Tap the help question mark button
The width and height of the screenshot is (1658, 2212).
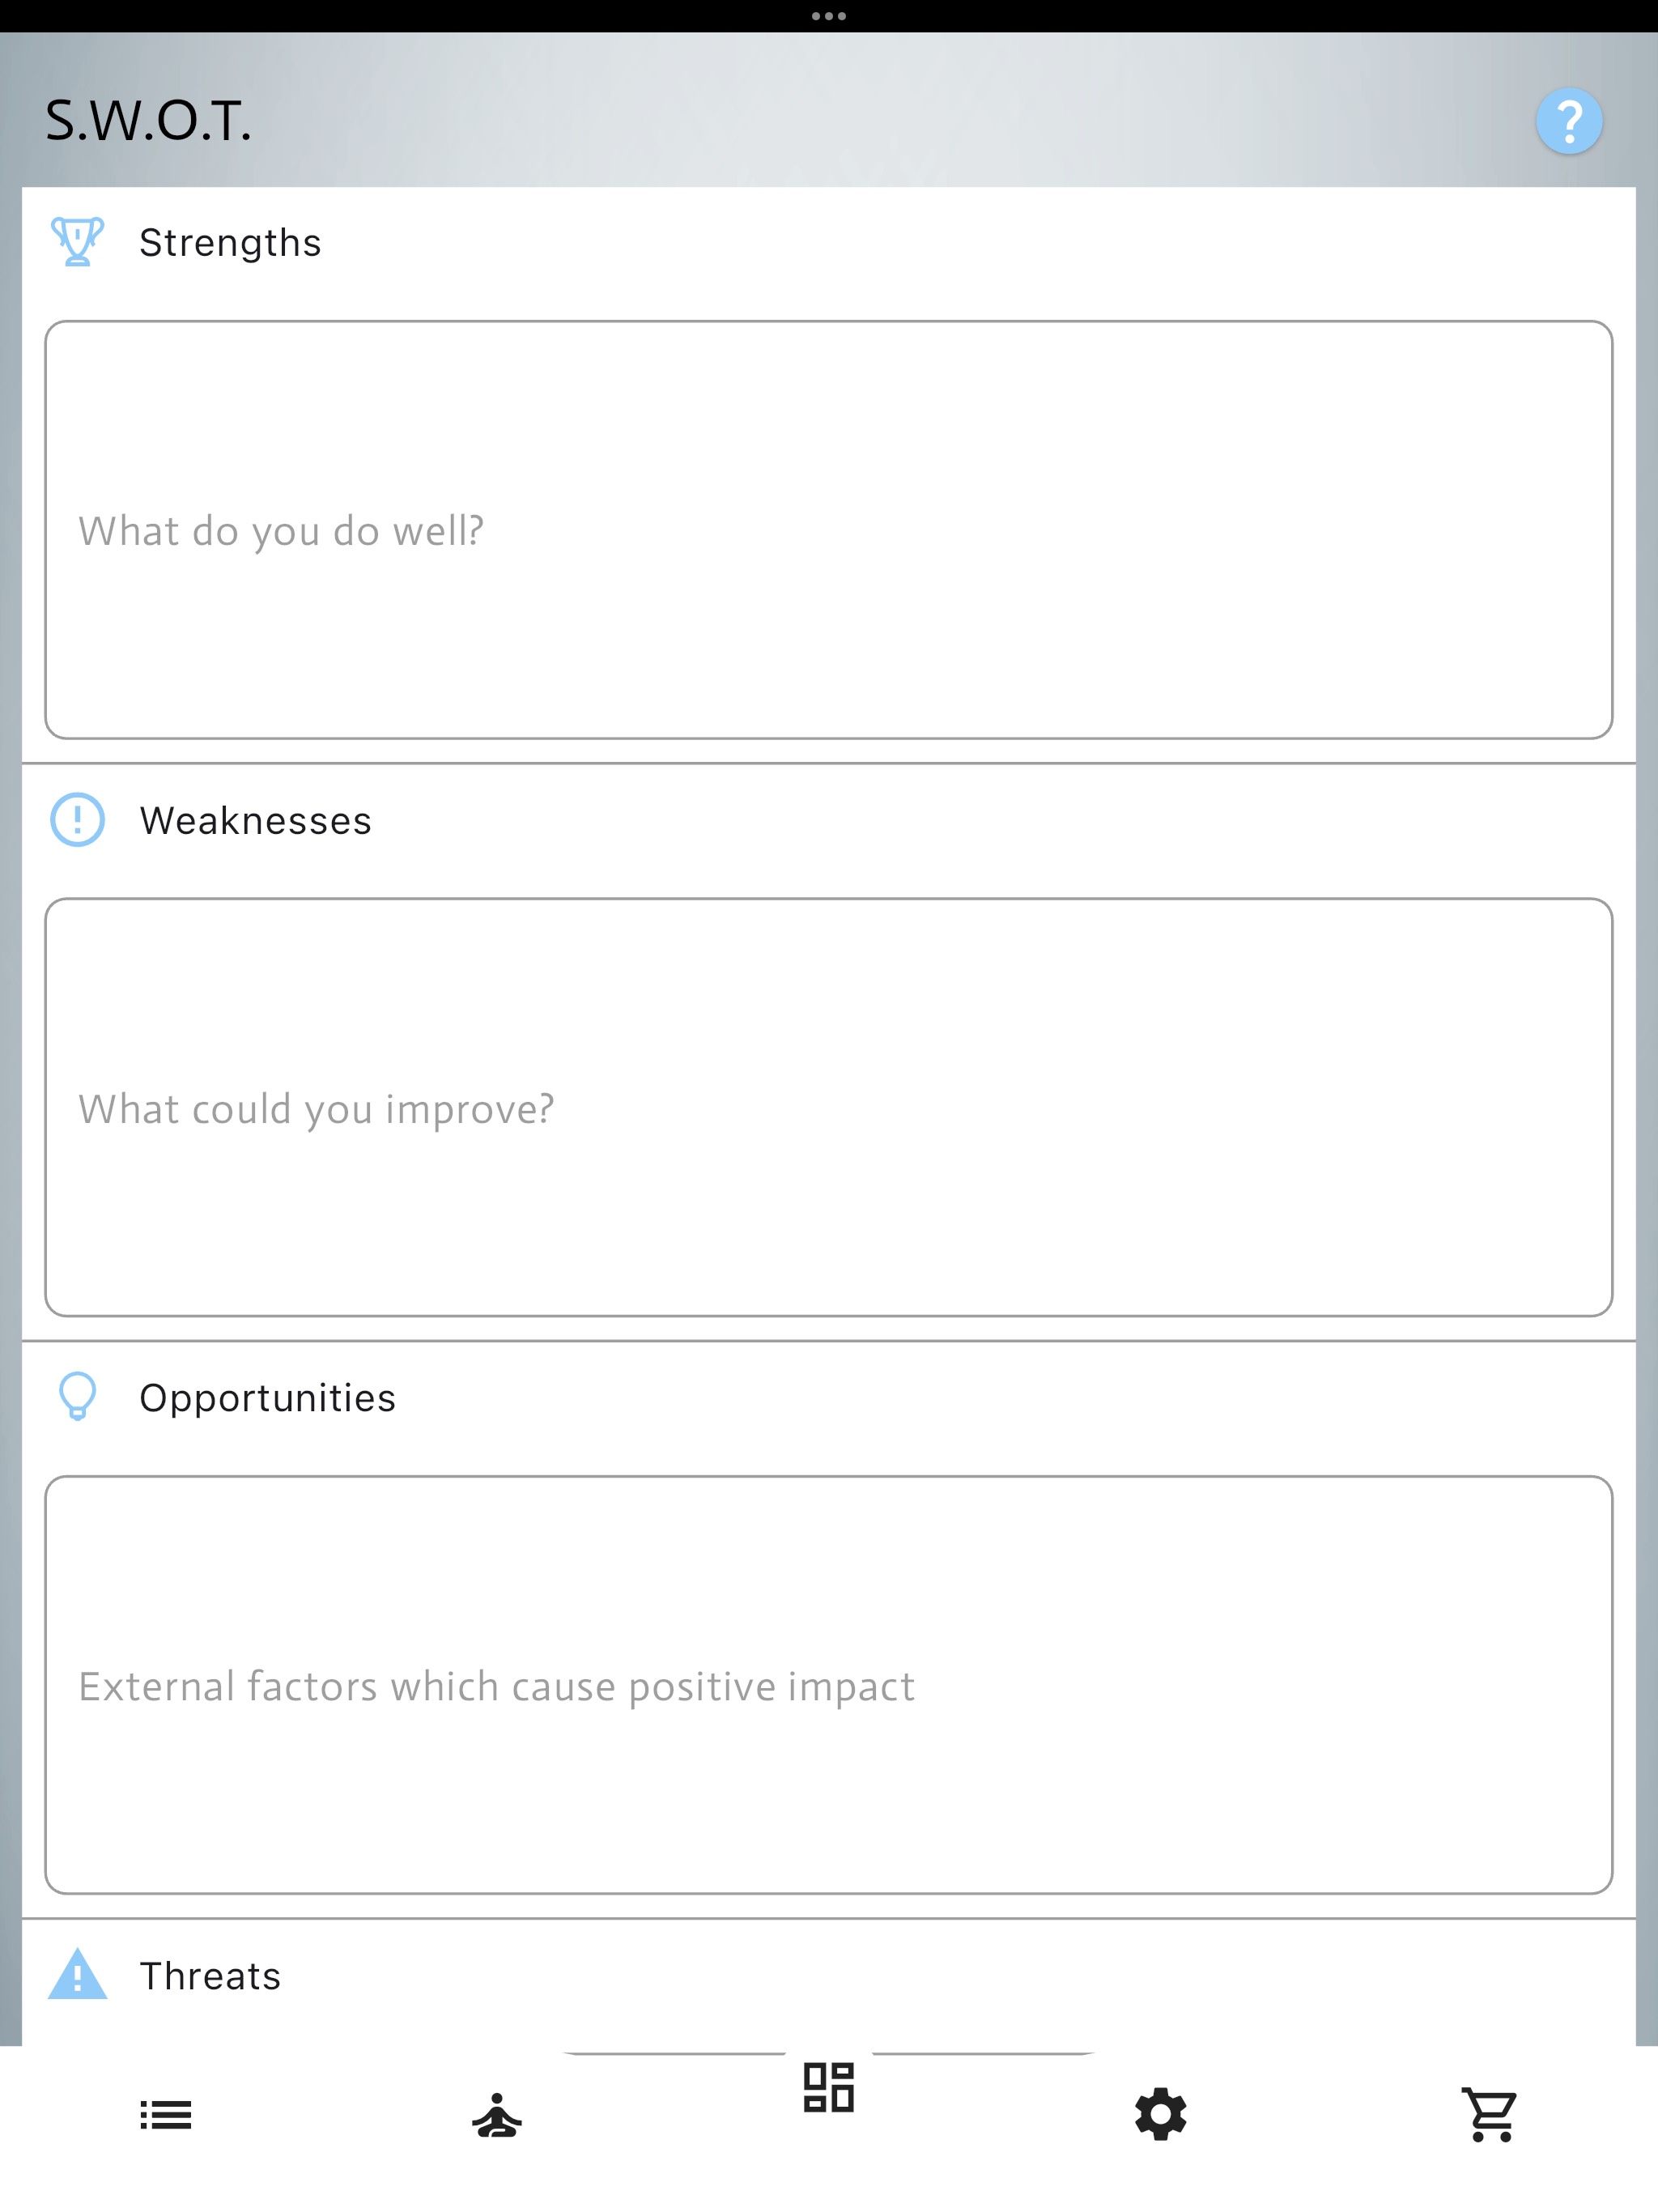point(1569,121)
